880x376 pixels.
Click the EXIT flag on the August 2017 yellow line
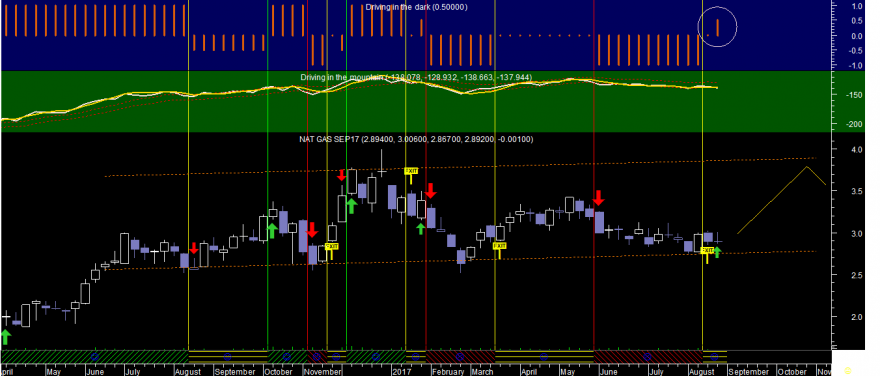[x=708, y=255]
